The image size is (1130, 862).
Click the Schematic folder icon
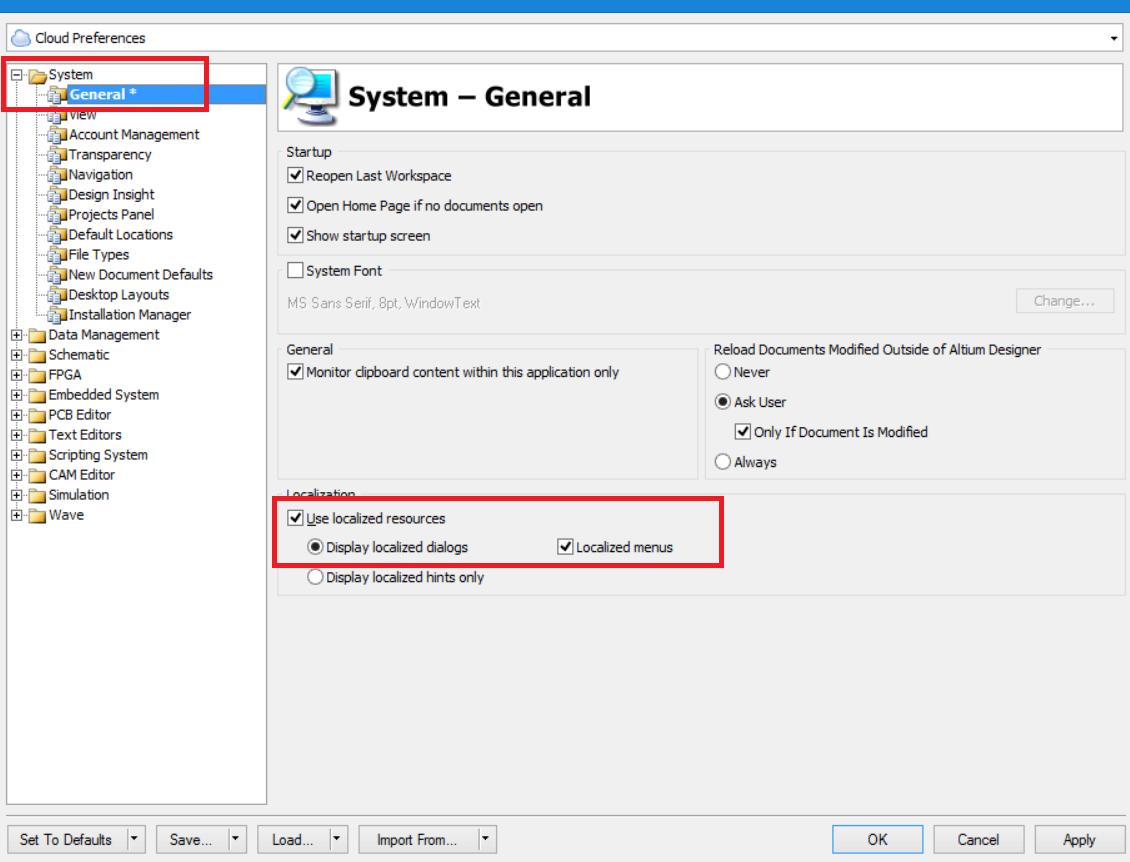(37, 356)
